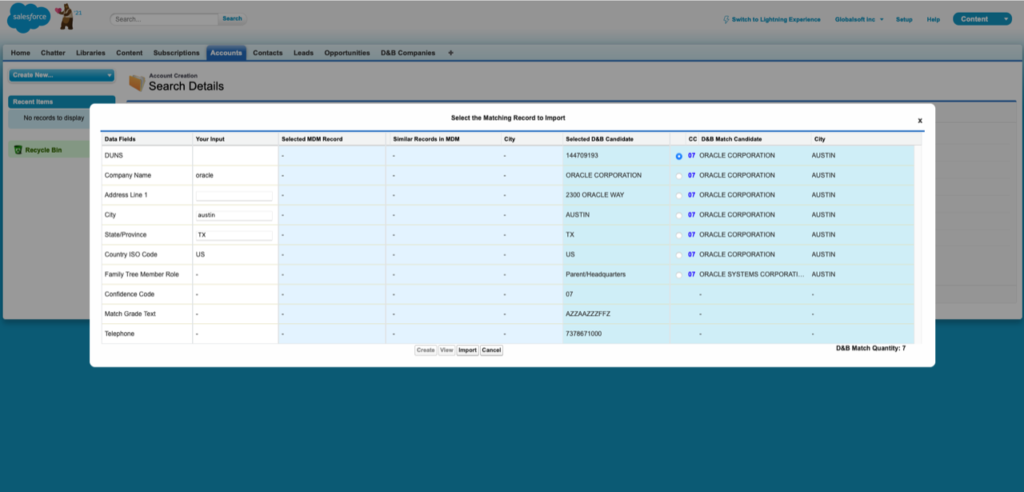Click the D&B Match Quantity: 7 label
The width and height of the screenshot is (1024, 492).
[x=871, y=349]
